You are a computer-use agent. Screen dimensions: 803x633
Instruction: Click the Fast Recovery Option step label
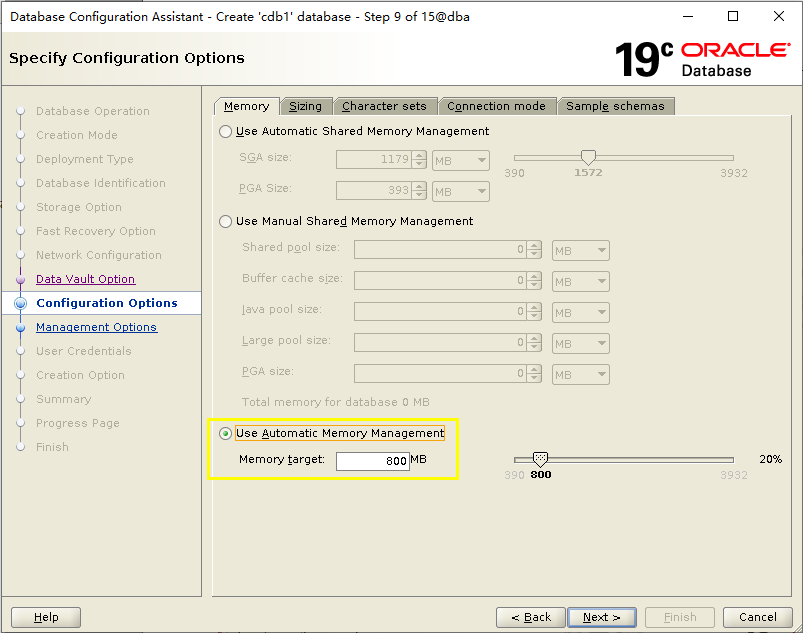point(96,231)
